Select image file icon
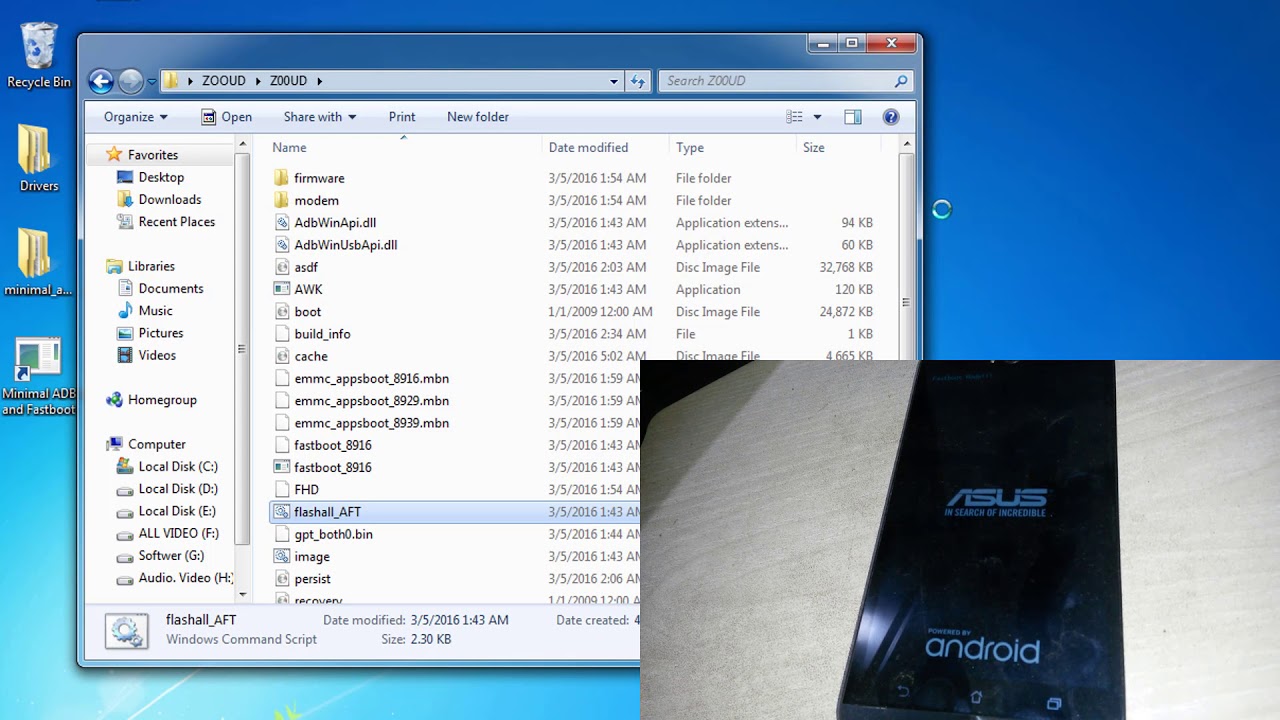This screenshot has width=1280, height=720. pos(282,556)
